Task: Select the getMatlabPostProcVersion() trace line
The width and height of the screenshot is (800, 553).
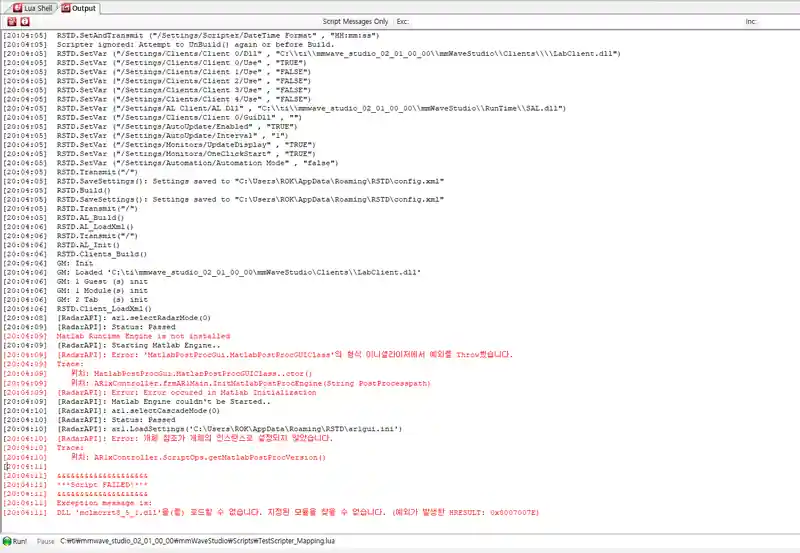Action: point(164,458)
